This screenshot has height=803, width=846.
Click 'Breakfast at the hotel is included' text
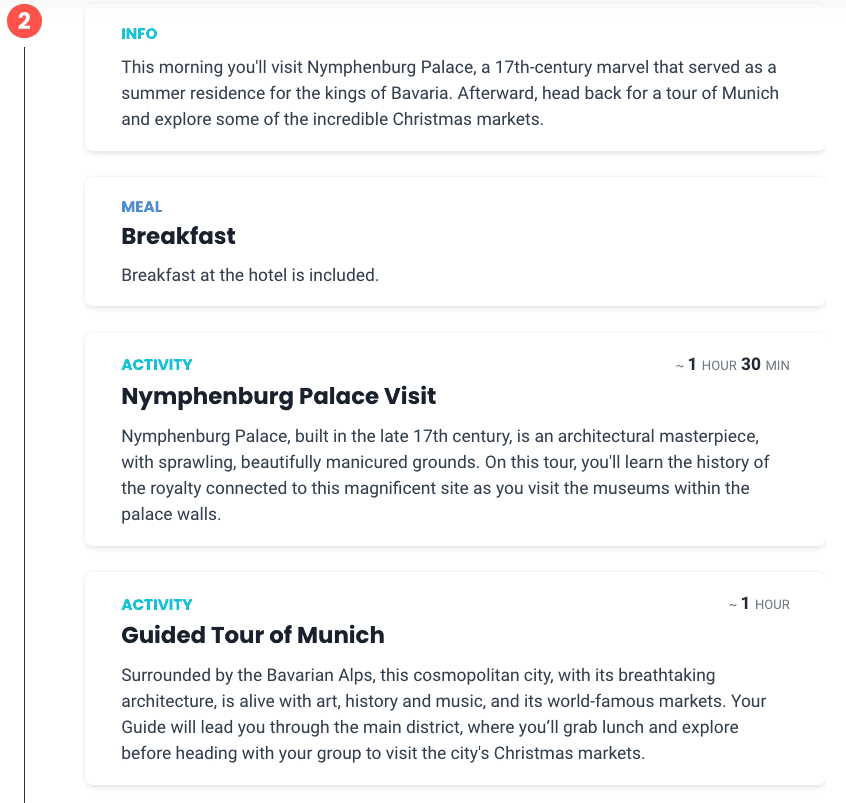(250, 275)
